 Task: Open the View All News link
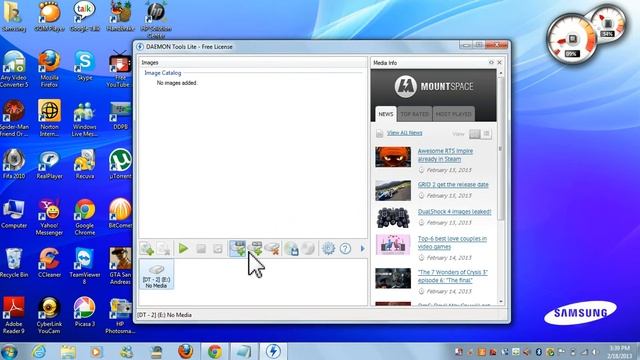404,133
